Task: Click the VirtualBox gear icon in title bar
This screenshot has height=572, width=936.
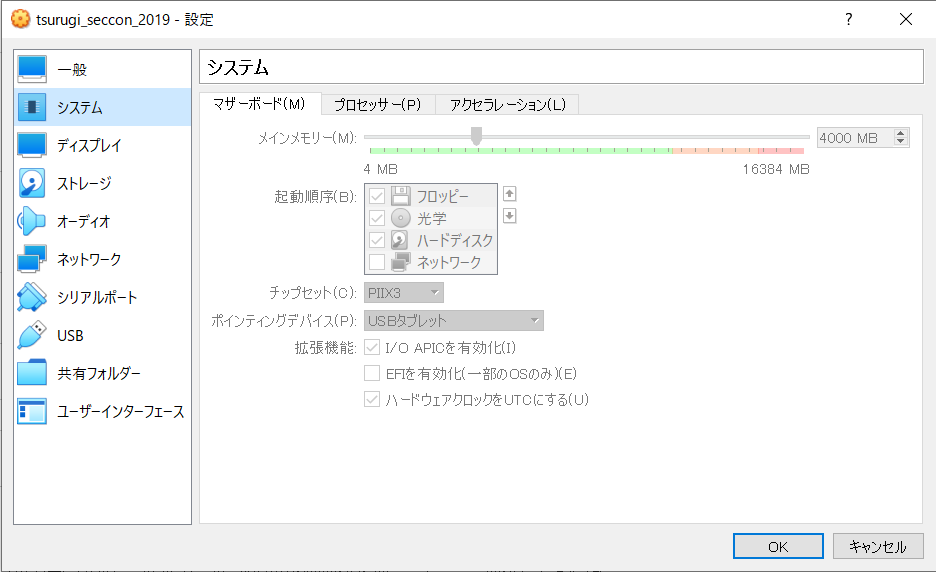Action: pyautogui.click(x=20, y=19)
